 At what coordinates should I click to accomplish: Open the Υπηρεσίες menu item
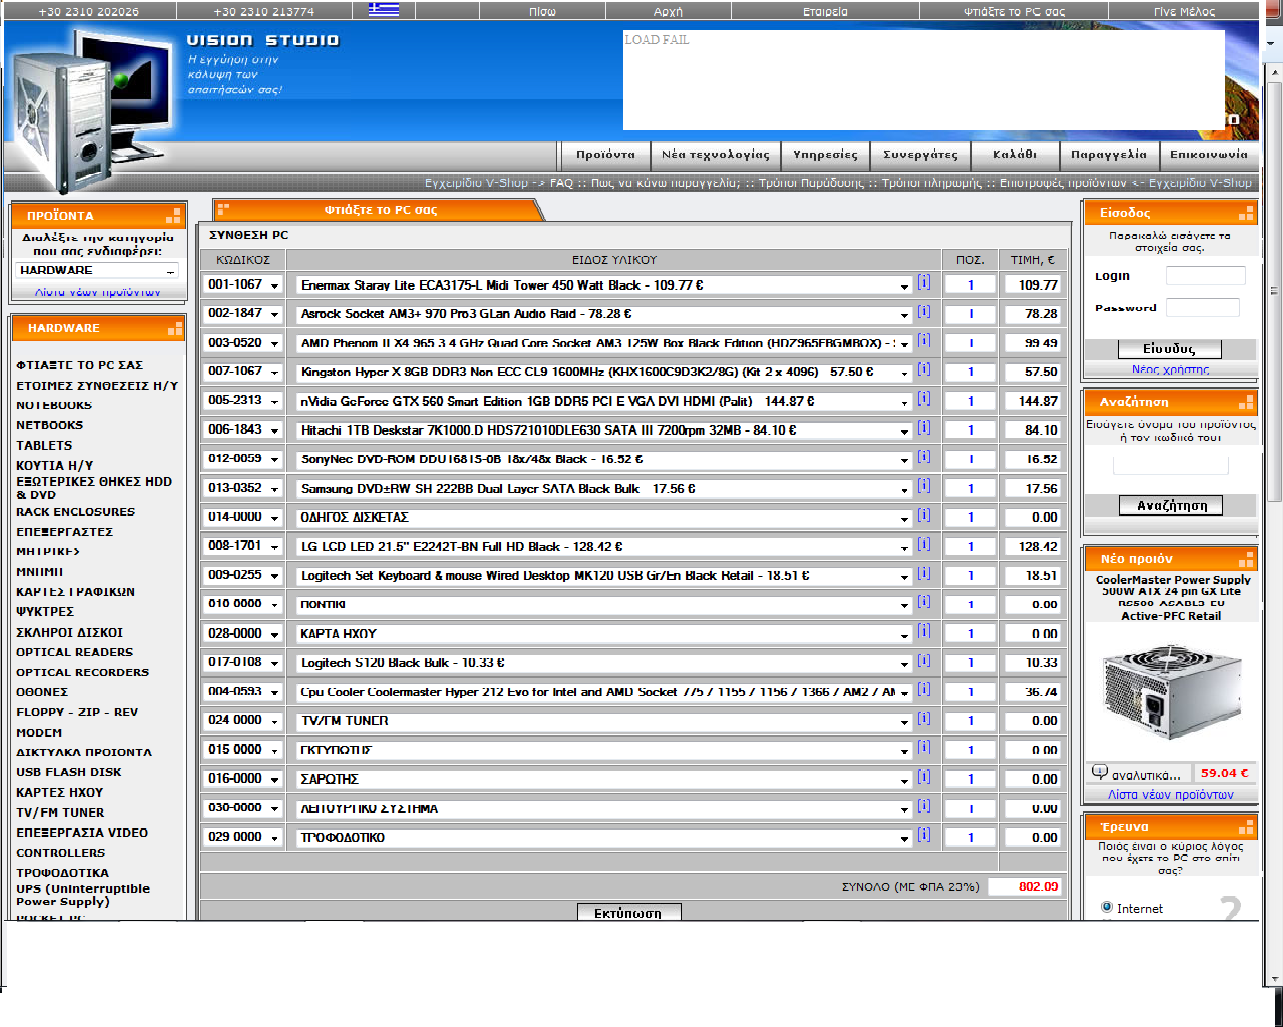[825, 155]
